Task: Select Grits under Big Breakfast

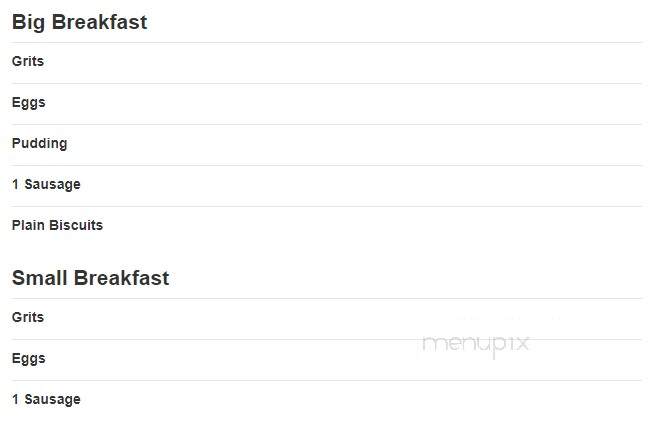Action: pos(28,61)
